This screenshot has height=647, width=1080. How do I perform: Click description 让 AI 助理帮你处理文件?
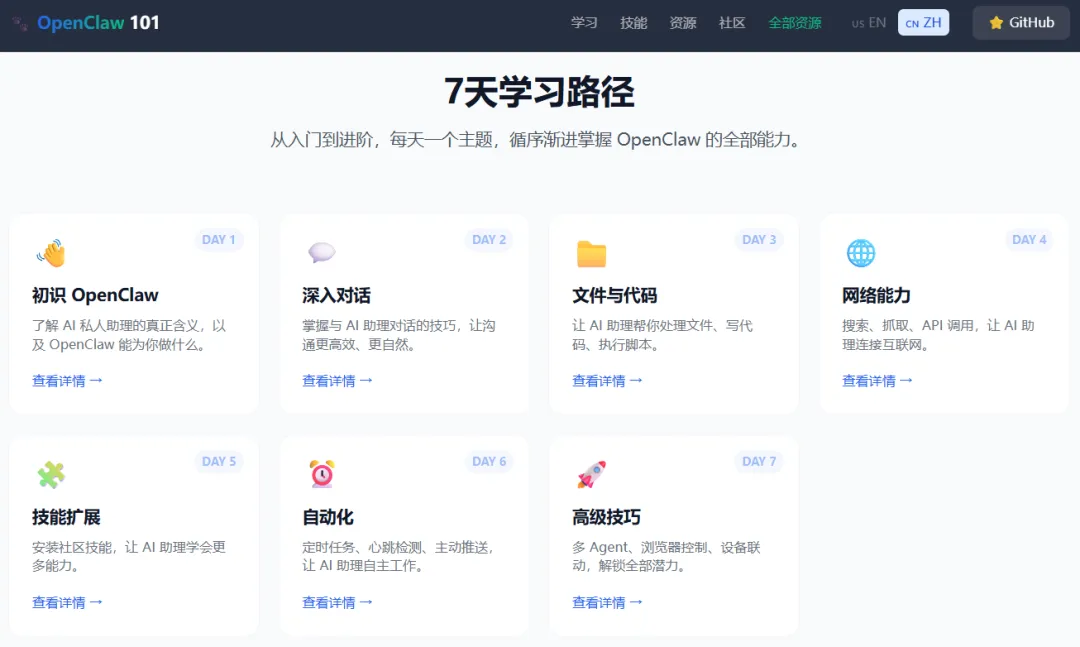[x=663, y=335]
